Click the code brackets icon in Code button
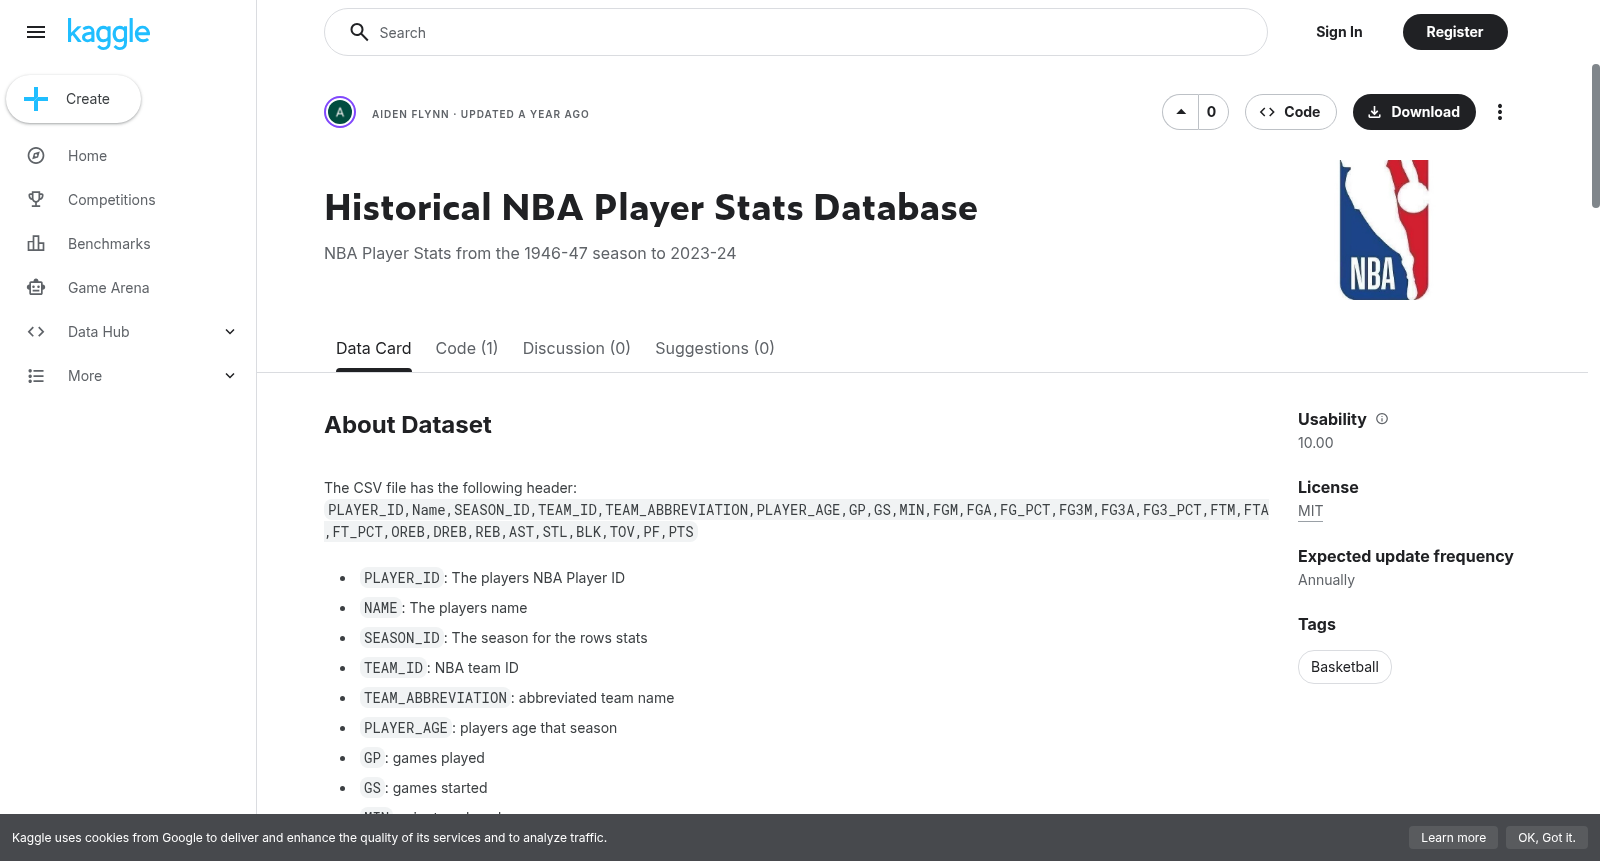1600x861 pixels. [1267, 112]
